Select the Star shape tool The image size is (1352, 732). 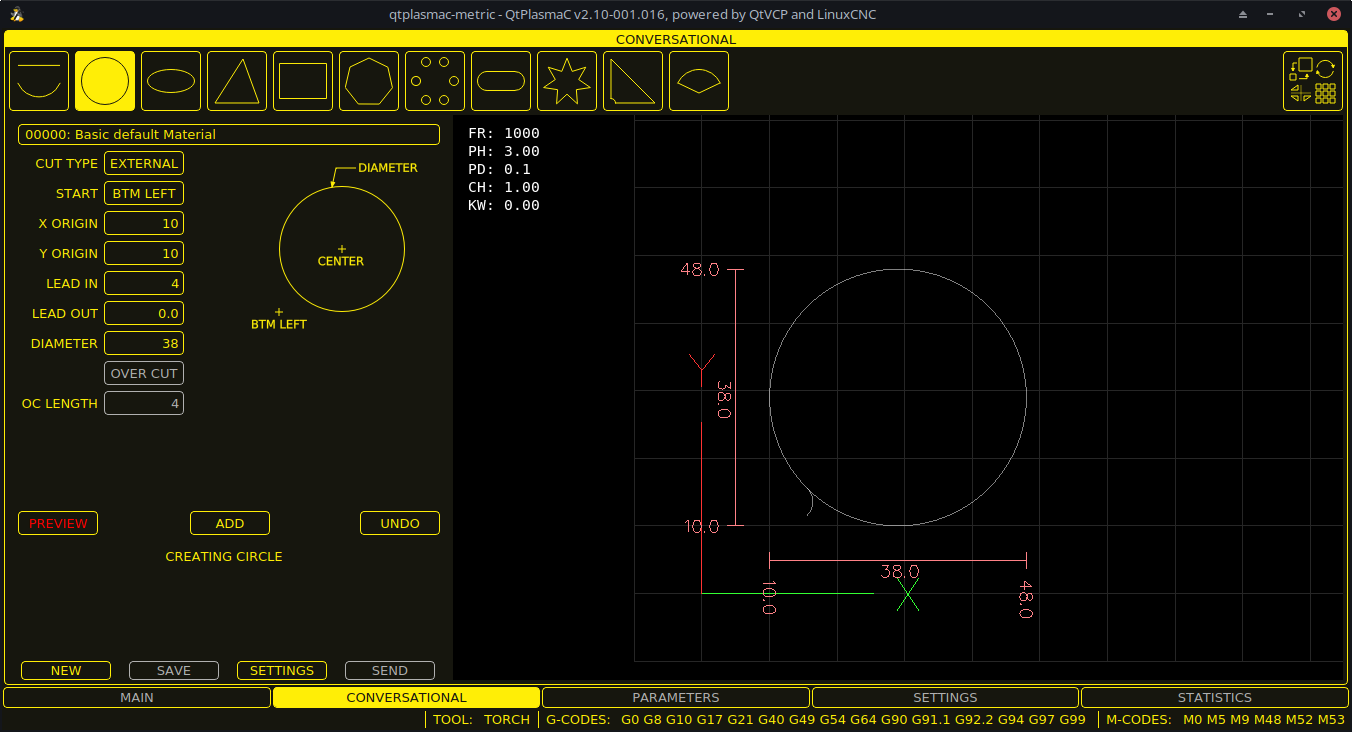coord(566,80)
